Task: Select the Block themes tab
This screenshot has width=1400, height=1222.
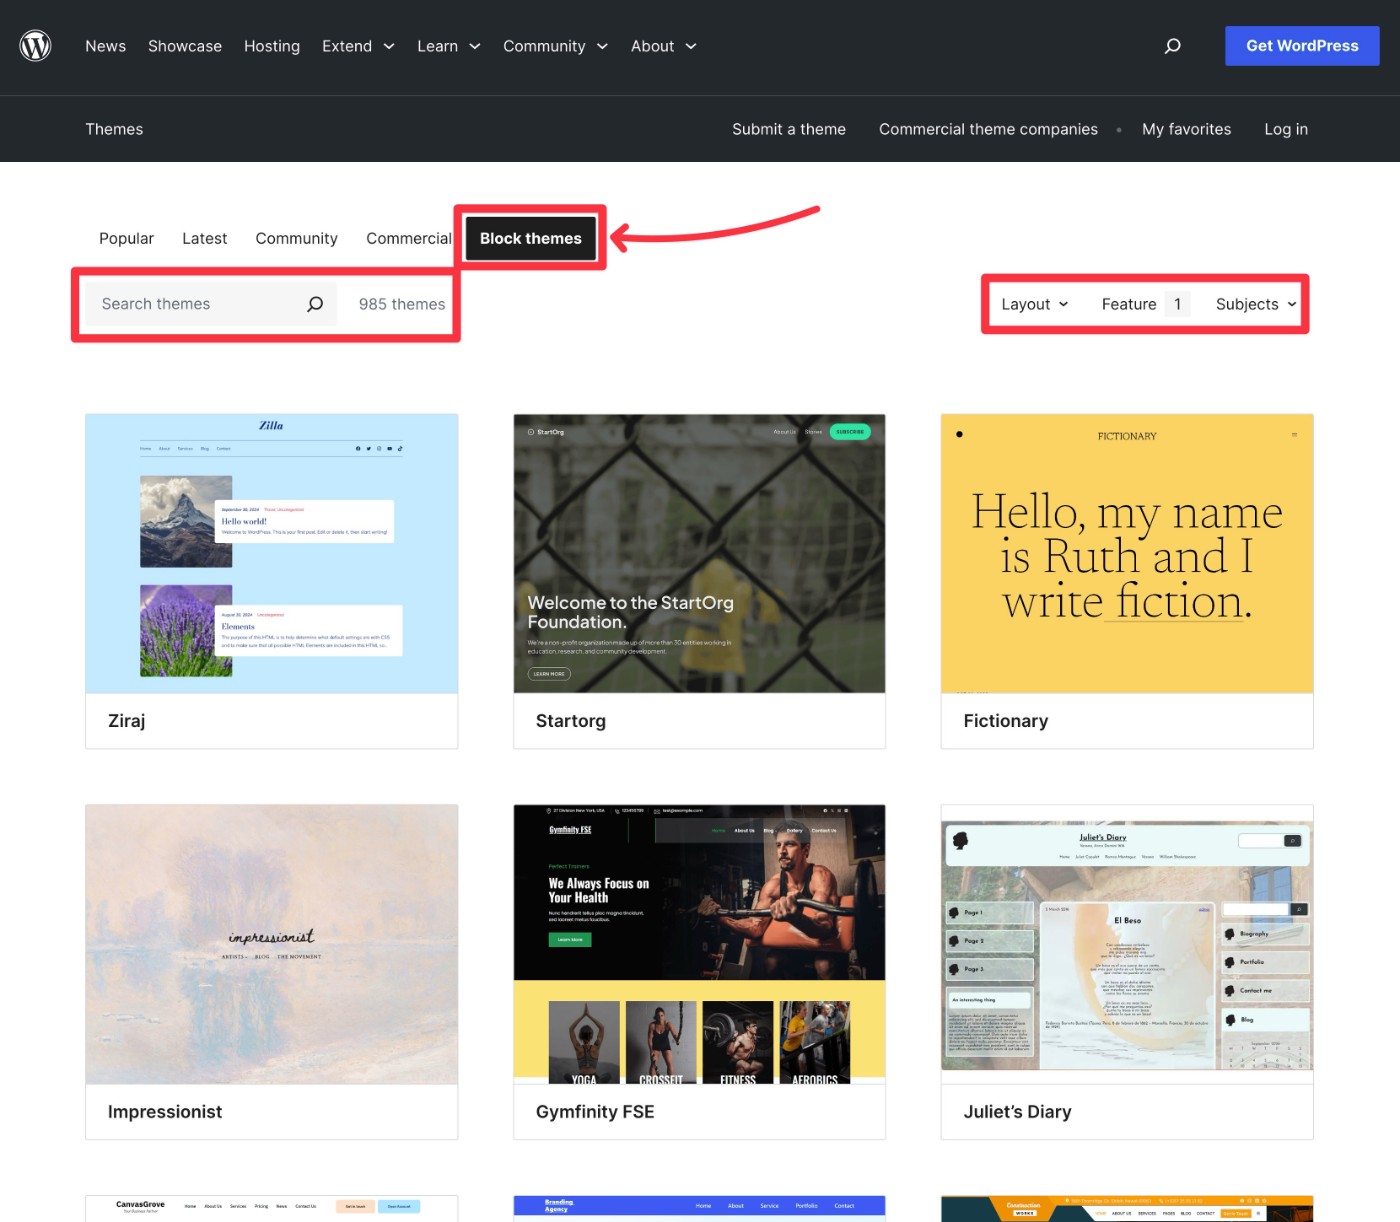Action: (530, 238)
